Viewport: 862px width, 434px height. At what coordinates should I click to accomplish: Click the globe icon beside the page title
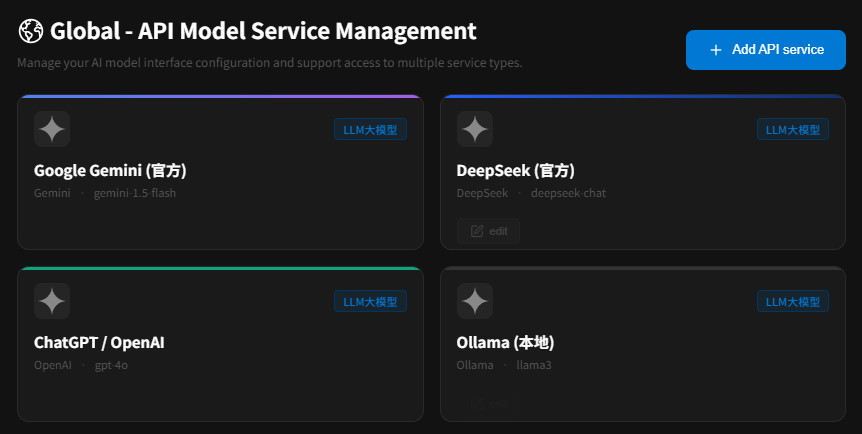click(30, 31)
